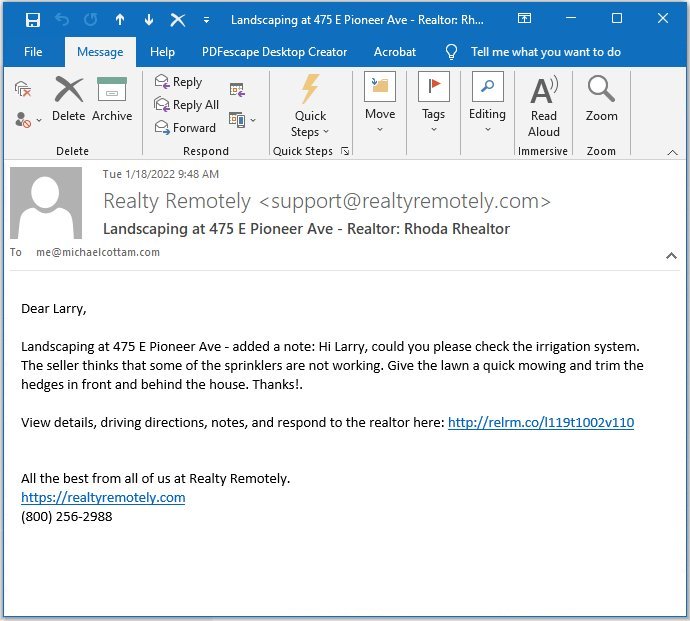The image size is (690, 621).
Task: Open the File tab
Action: (x=33, y=52)
